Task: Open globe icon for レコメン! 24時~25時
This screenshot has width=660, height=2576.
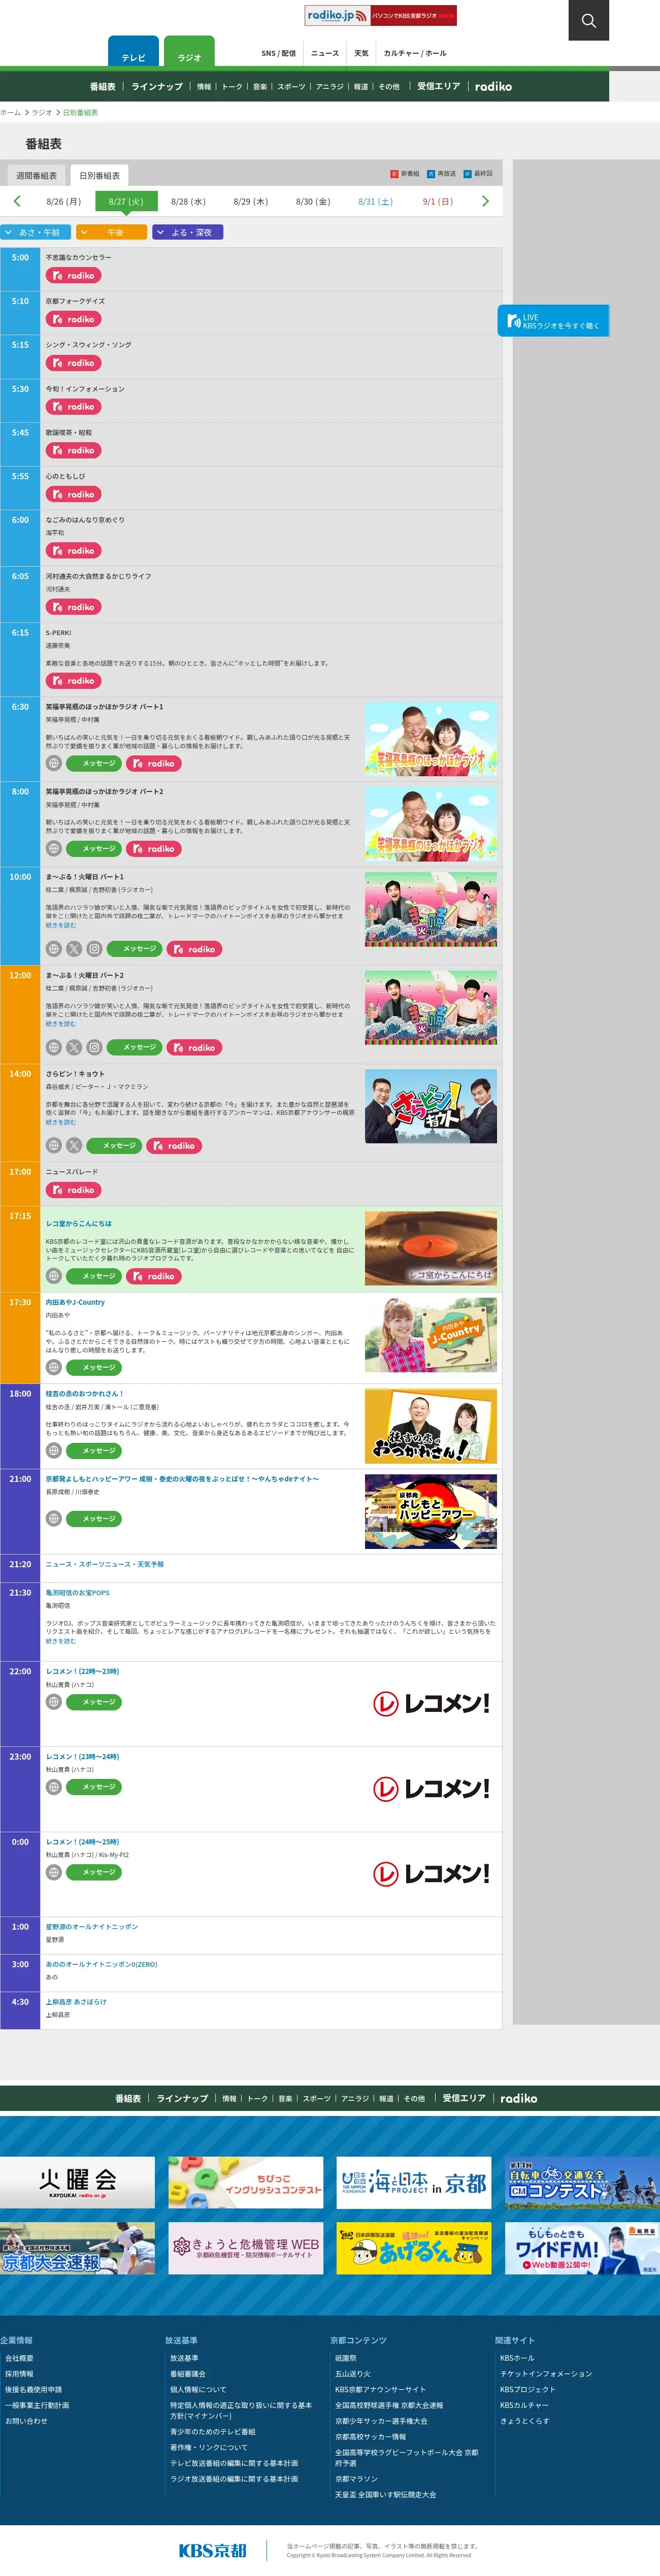Action: click(x=54, y=1872)
